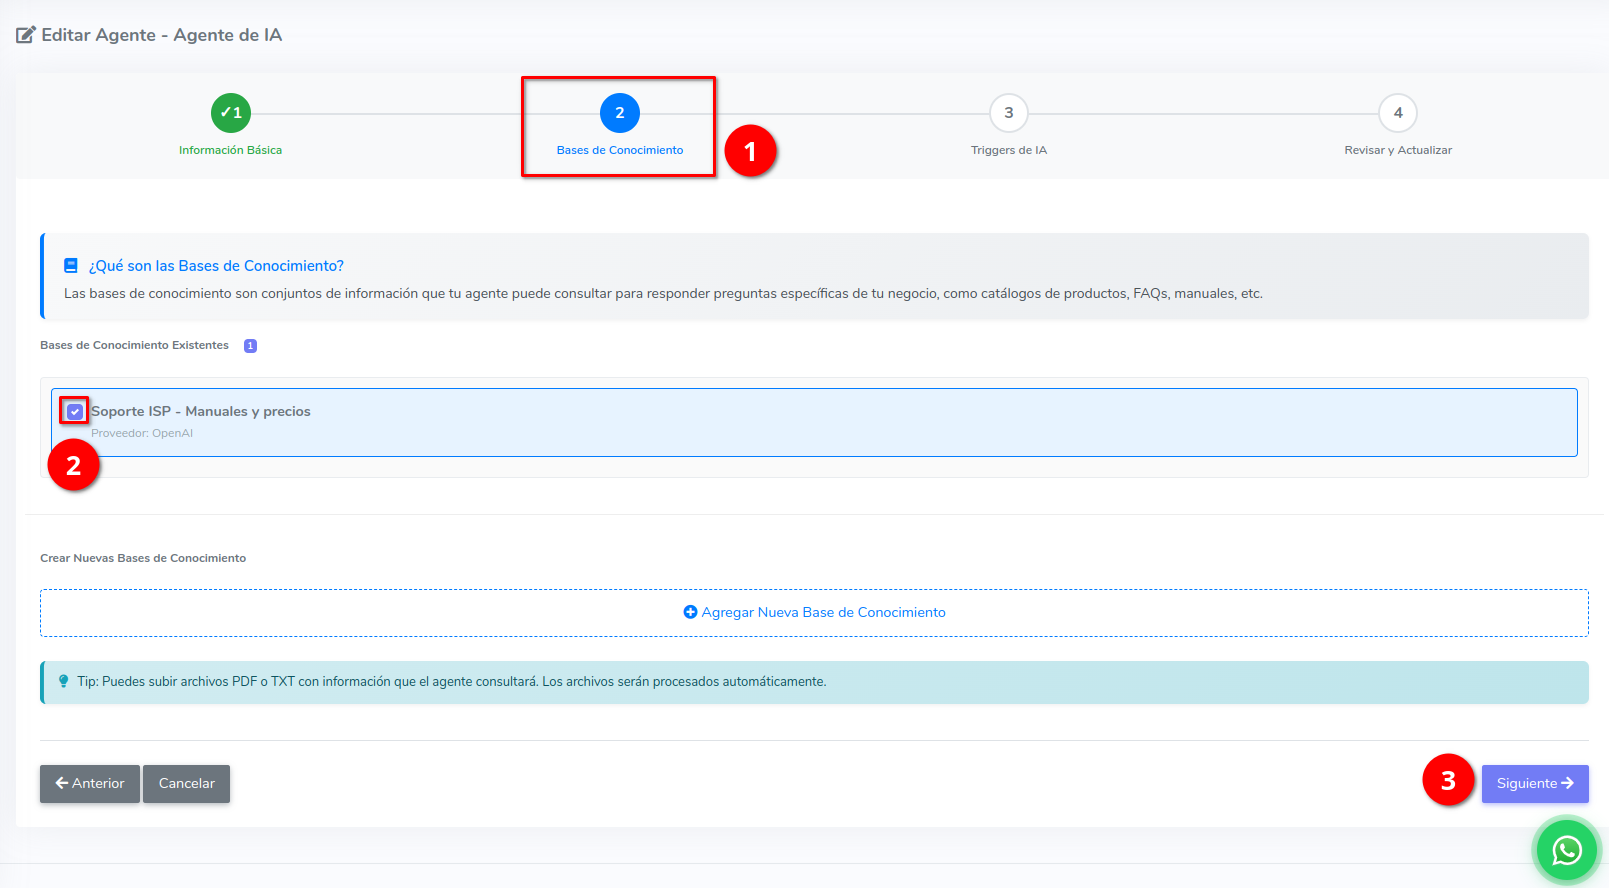Click the green checkmark step 1 circle
The height and width of the screenshot is (888, 1609).
tap(231, 113)
